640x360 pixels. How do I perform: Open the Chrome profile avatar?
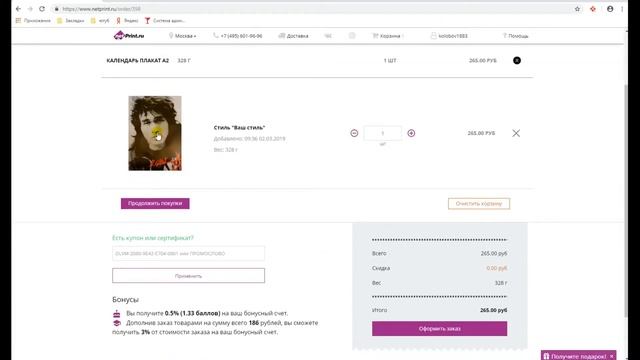point(610,9)
